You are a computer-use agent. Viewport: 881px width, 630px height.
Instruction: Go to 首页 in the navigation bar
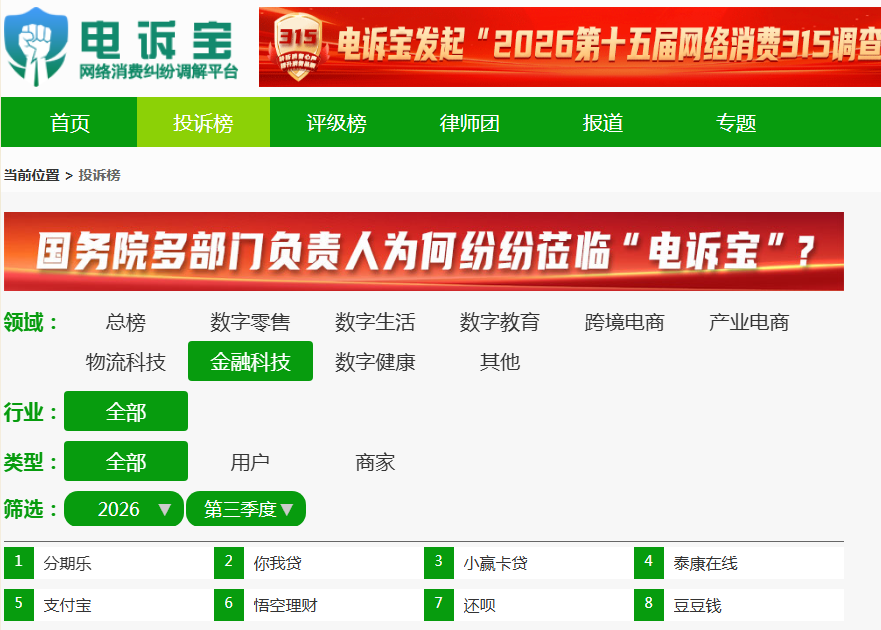tap(70, 123)
